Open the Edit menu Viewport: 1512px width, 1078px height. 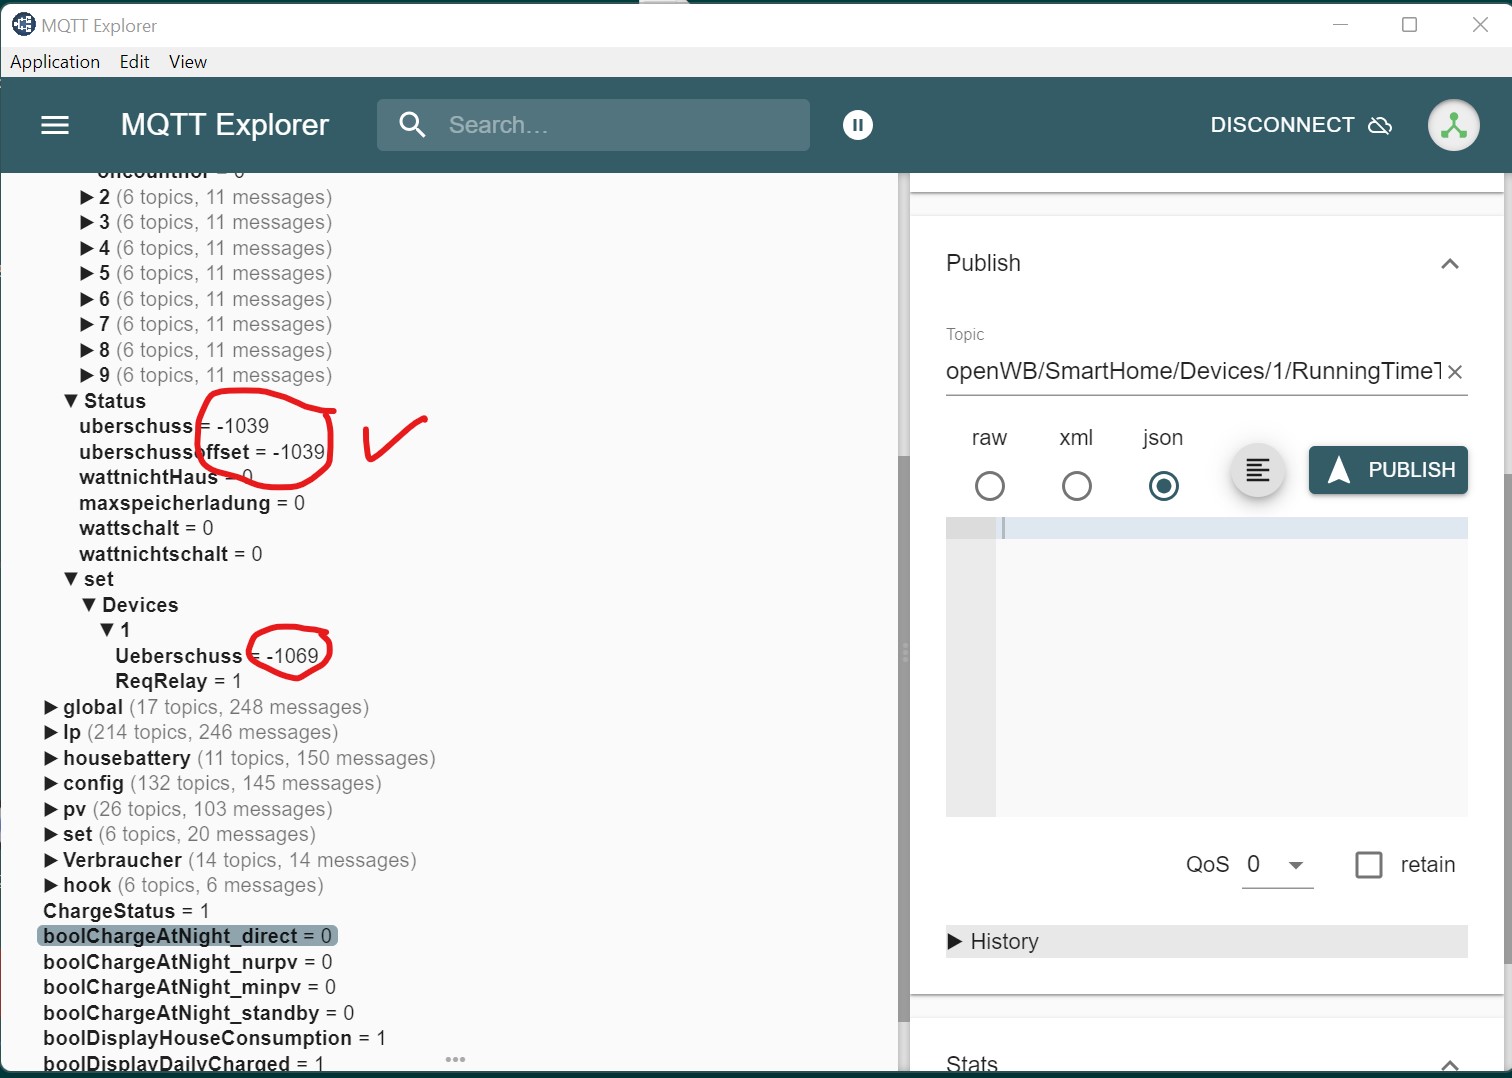tap(134, 62)
